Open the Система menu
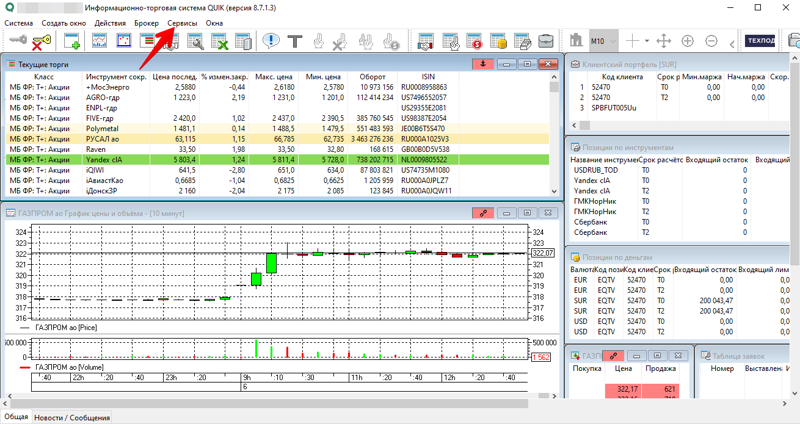The width and height of the screenshot is (800, 424). pyautogui.click(x=18, y=23)
